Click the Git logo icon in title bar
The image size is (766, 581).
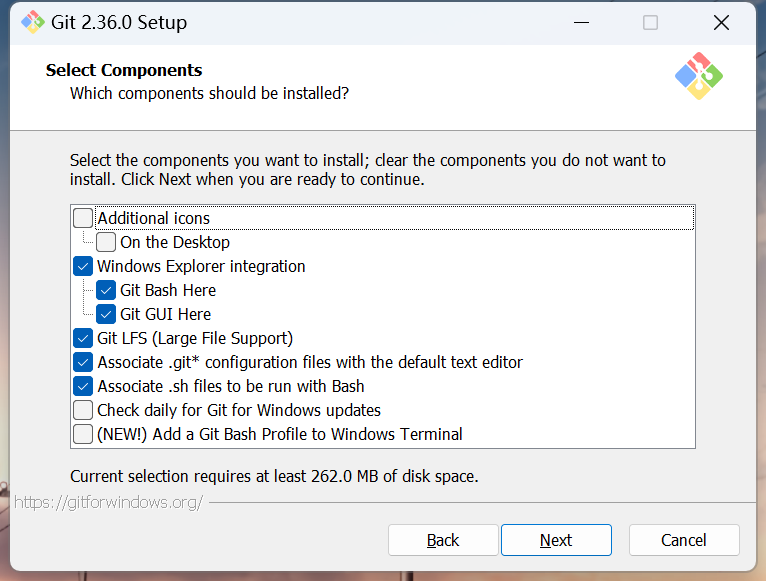(33, 22)
